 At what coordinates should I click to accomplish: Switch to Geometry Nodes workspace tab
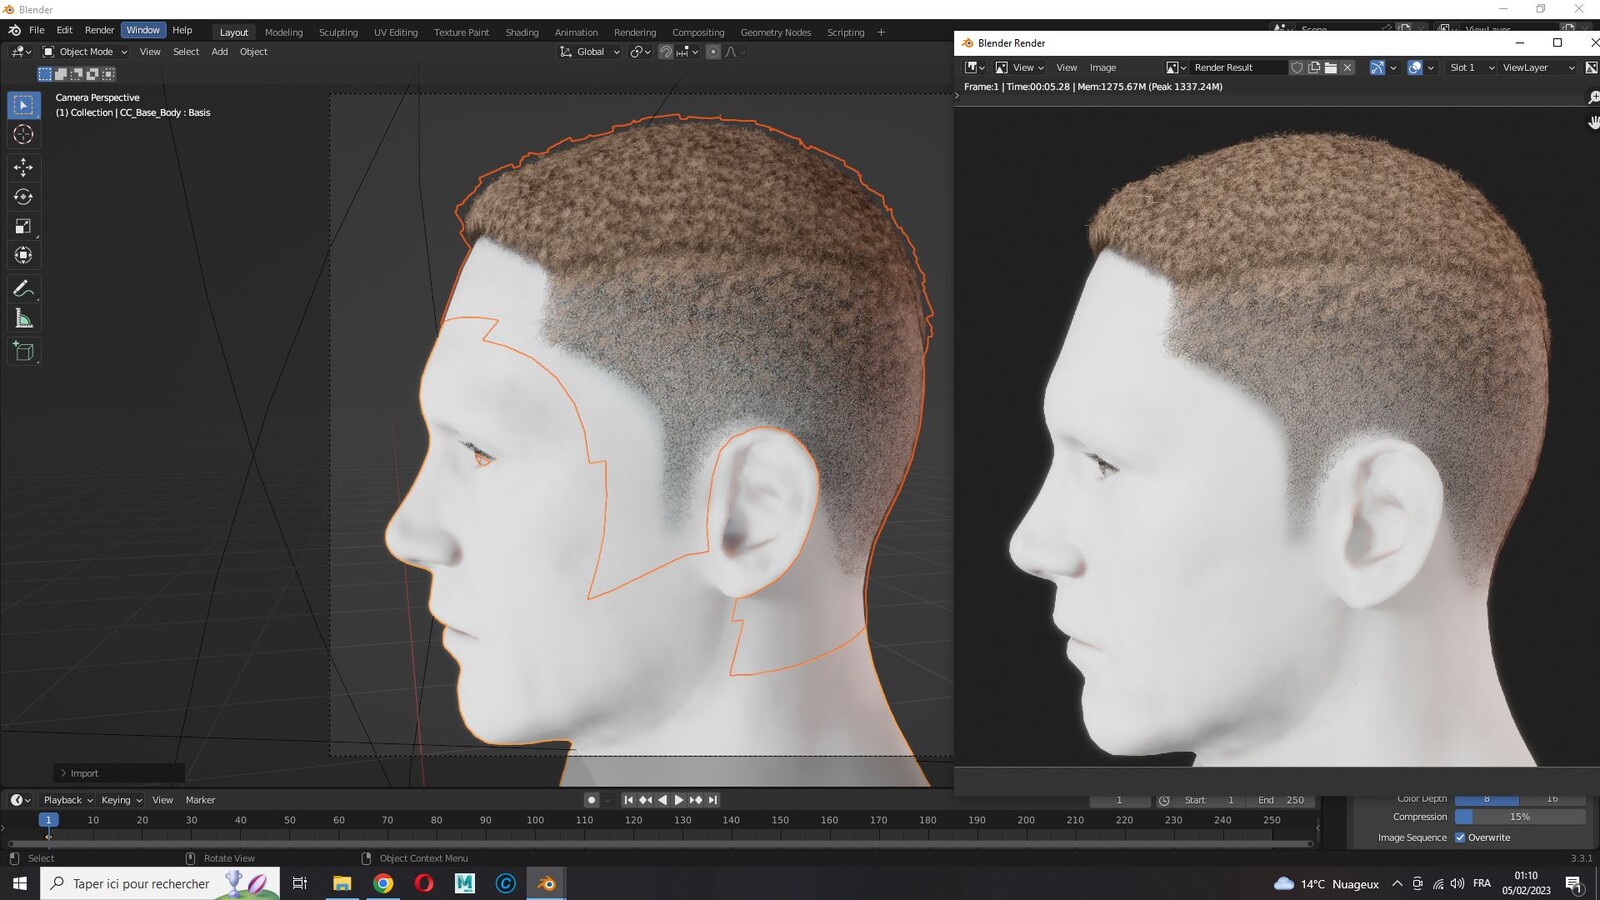tap(776, 32)
